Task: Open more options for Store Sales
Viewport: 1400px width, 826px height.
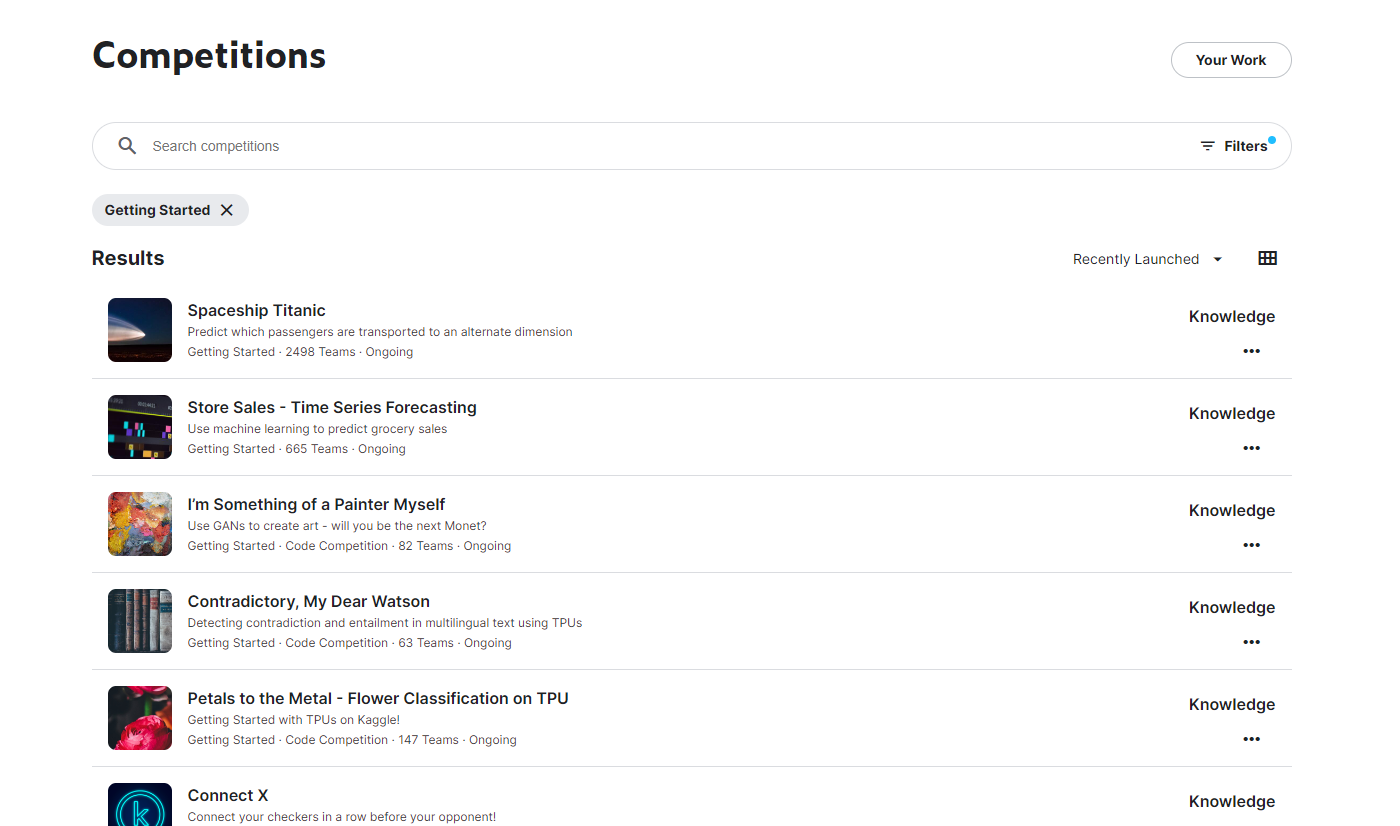Action: 1251,448
